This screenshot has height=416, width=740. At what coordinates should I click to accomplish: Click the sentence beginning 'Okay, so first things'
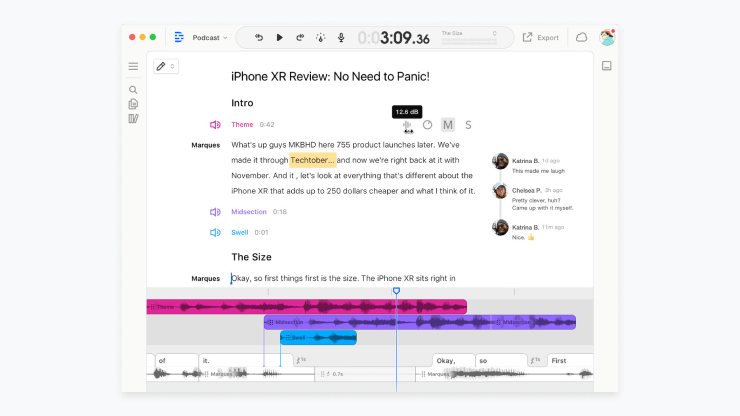(x=343, y=279)
